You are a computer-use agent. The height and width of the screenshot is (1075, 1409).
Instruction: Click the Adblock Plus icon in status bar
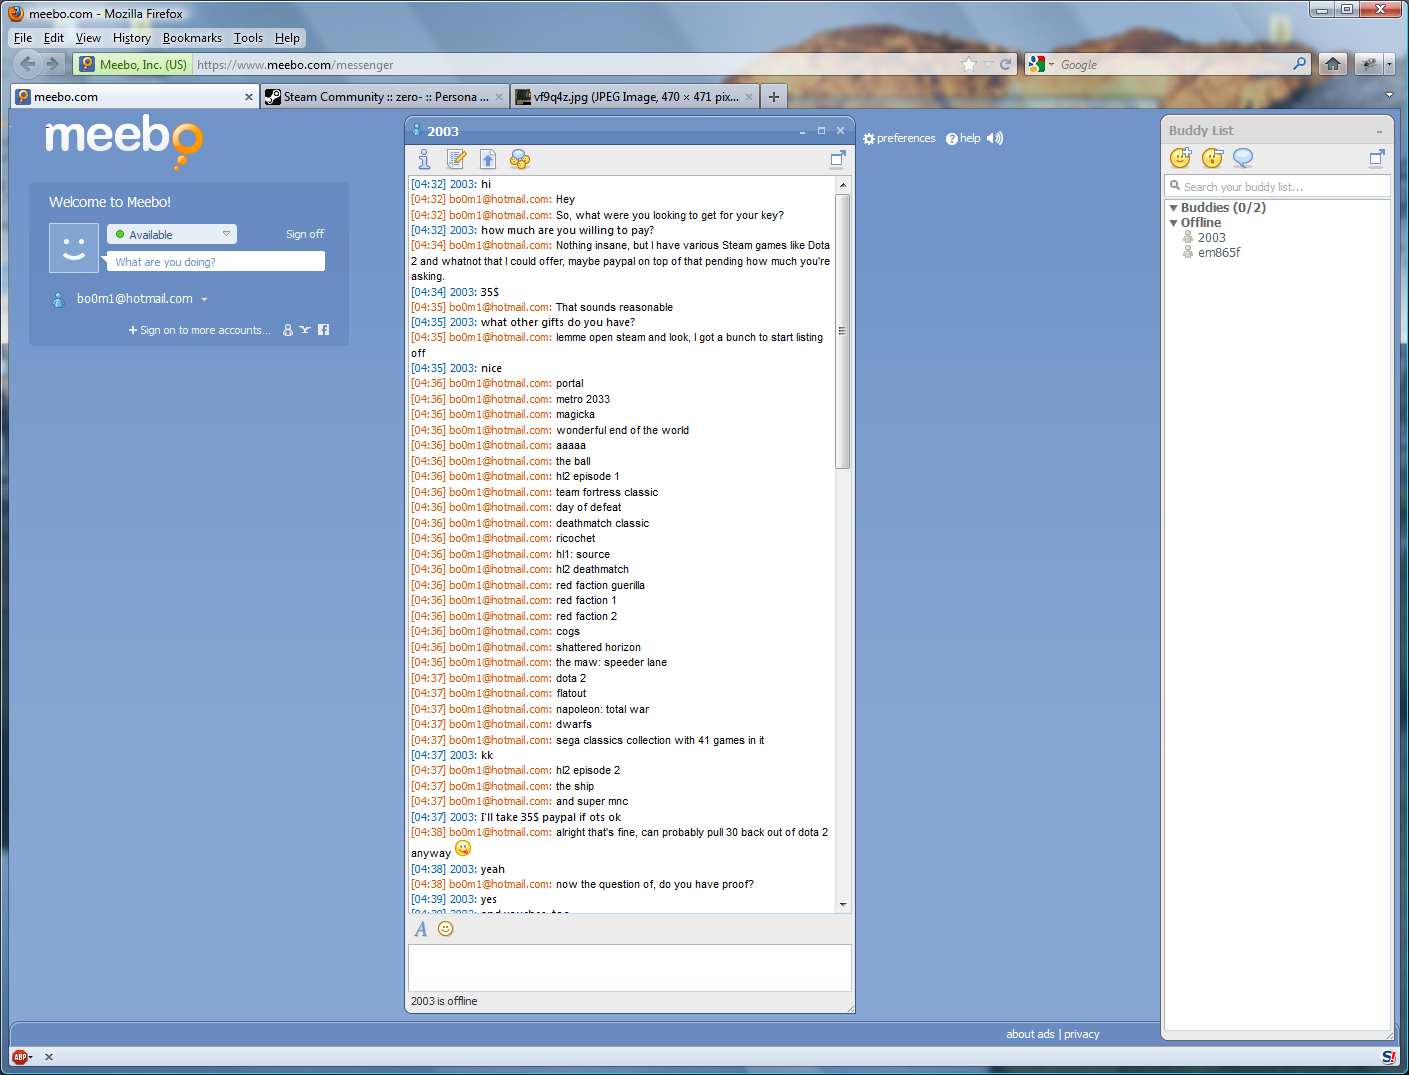(x=20, y=1057)
